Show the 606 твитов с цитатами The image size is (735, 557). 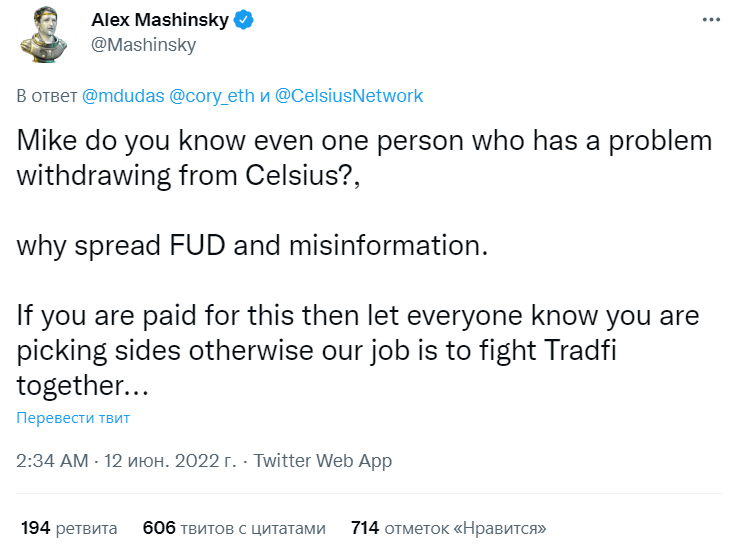[234, 527]
